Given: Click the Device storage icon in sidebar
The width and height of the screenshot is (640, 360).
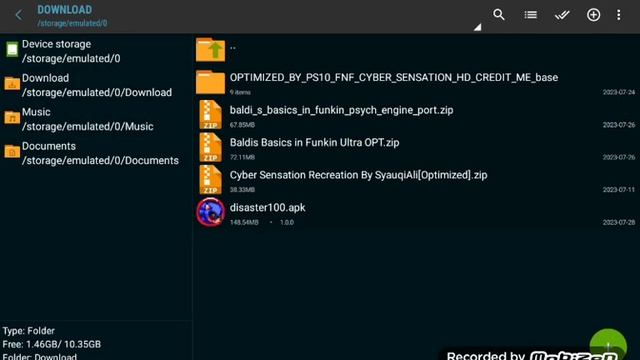Looking at the screenshot, I should (x=12, y=50).
